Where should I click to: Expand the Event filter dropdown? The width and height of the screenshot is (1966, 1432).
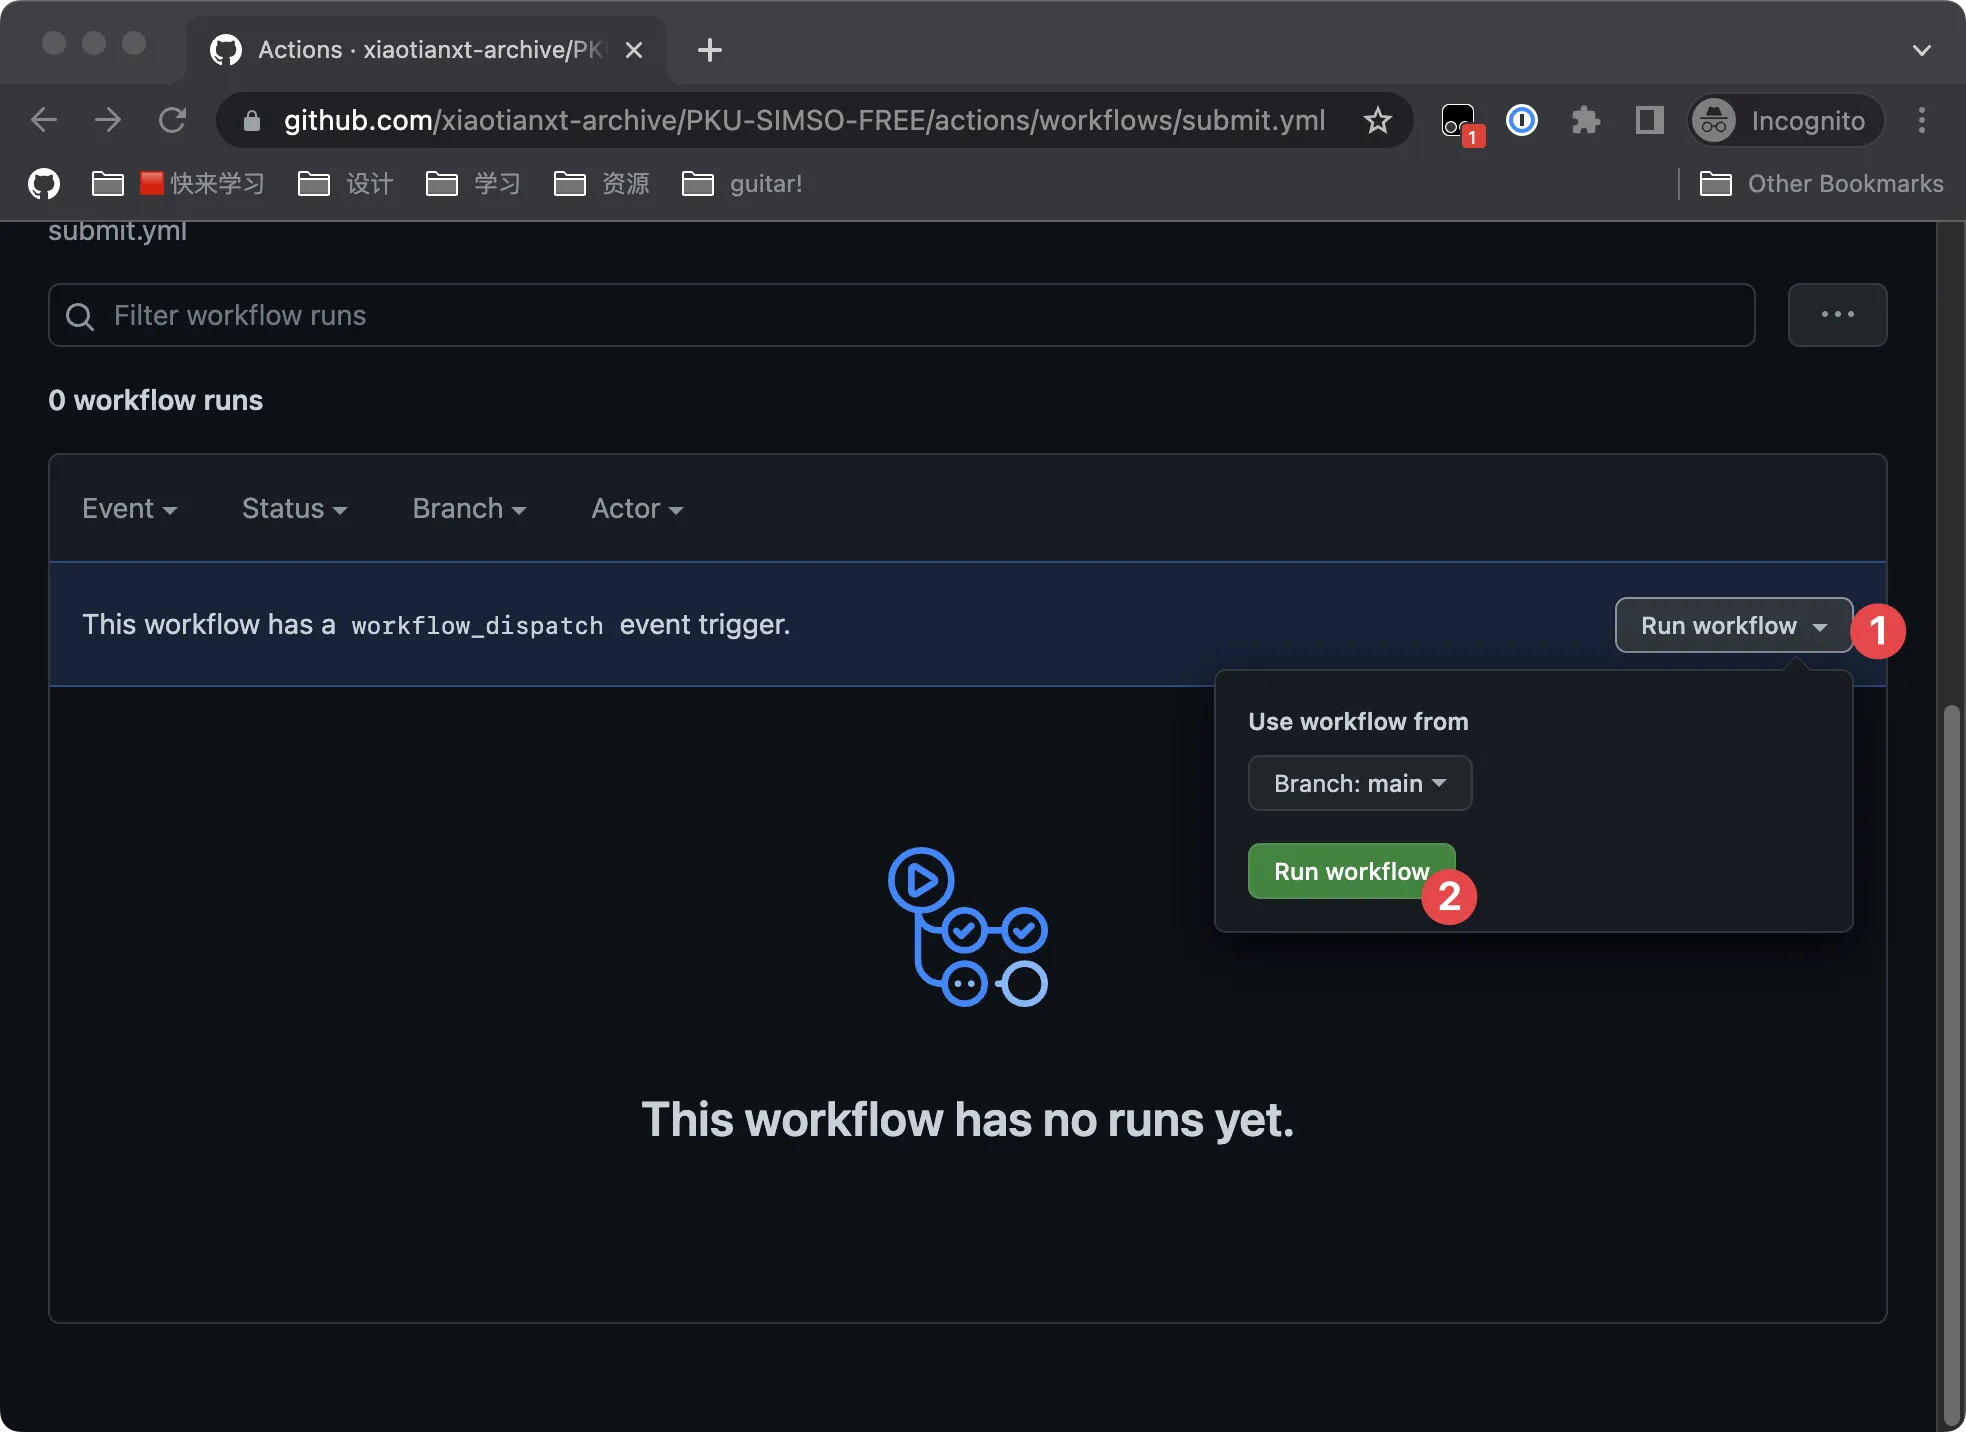pyautogui.click(x=128, y=507)
